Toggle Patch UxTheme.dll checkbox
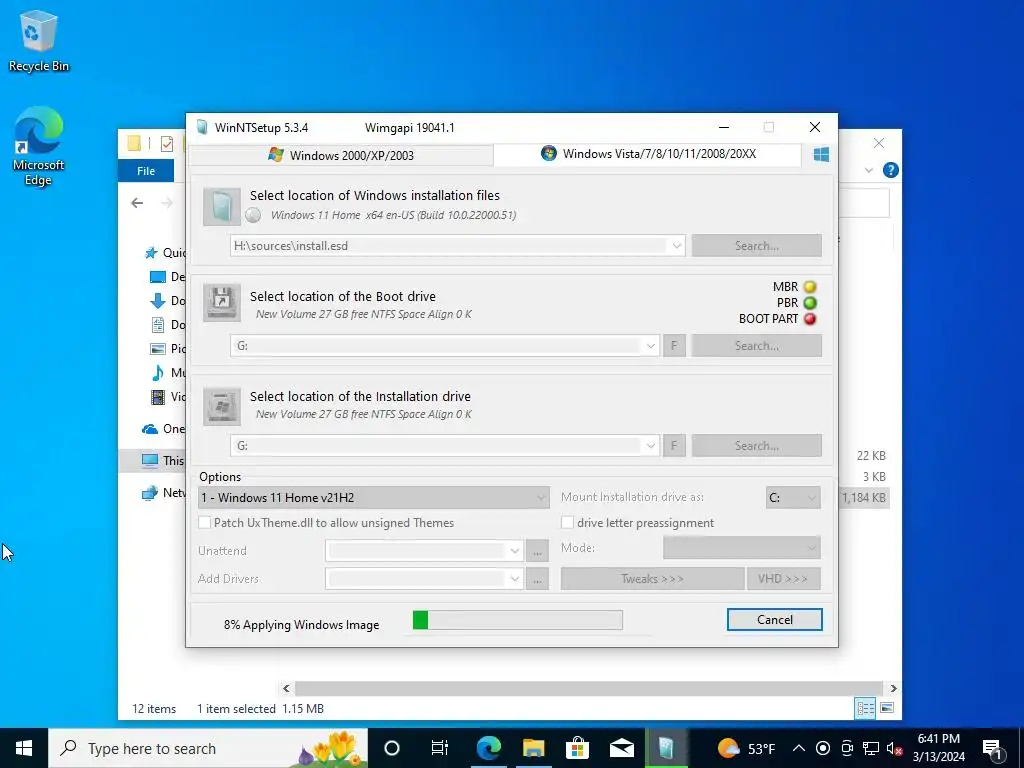 coord(205,523)
